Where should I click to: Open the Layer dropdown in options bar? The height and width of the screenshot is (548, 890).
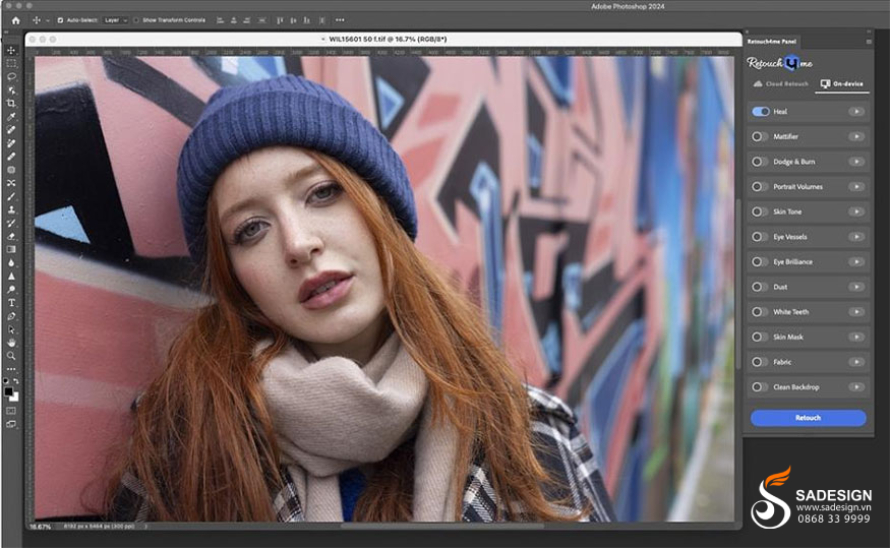(x=116, y=20)
